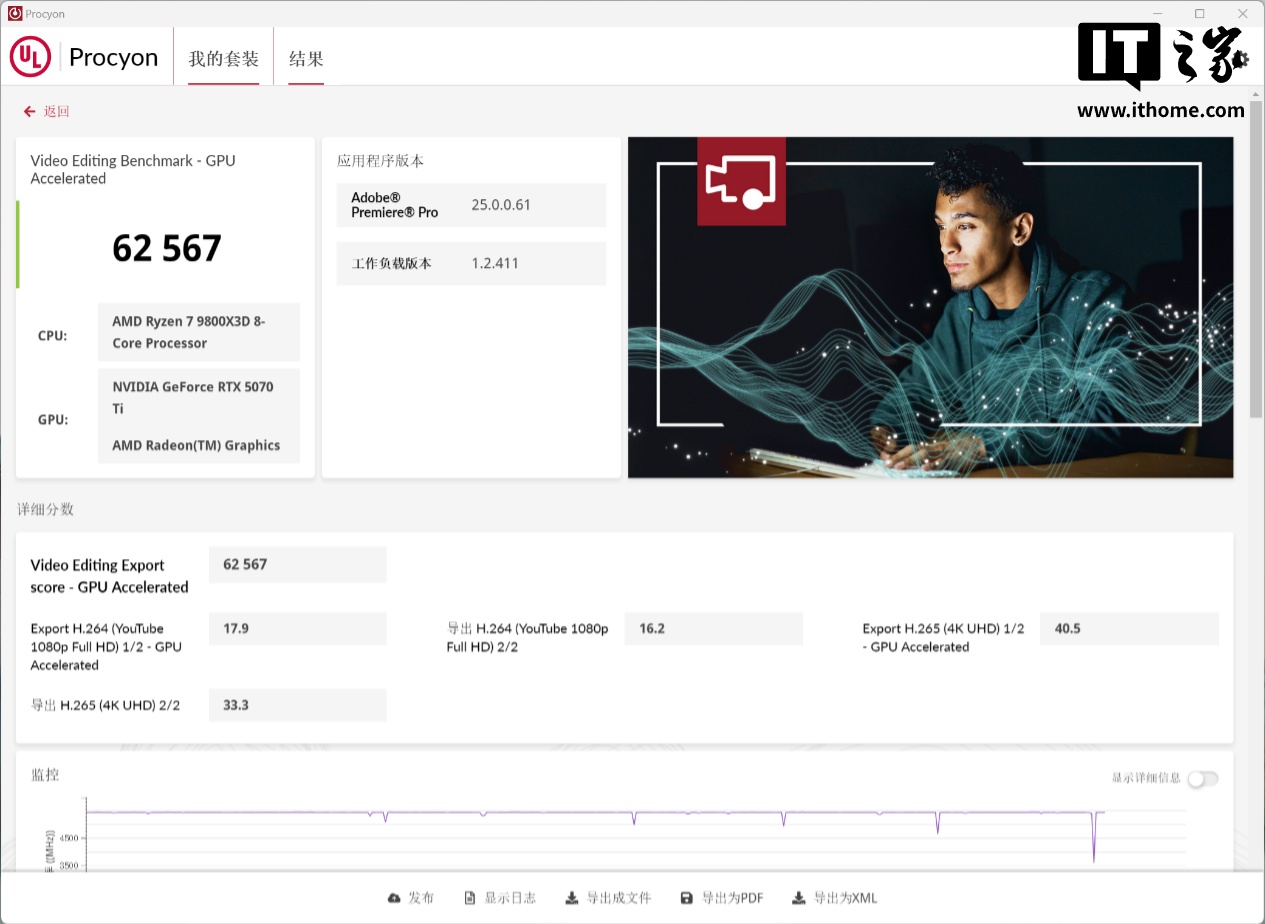Click the back arrow next to 返回

29,112
